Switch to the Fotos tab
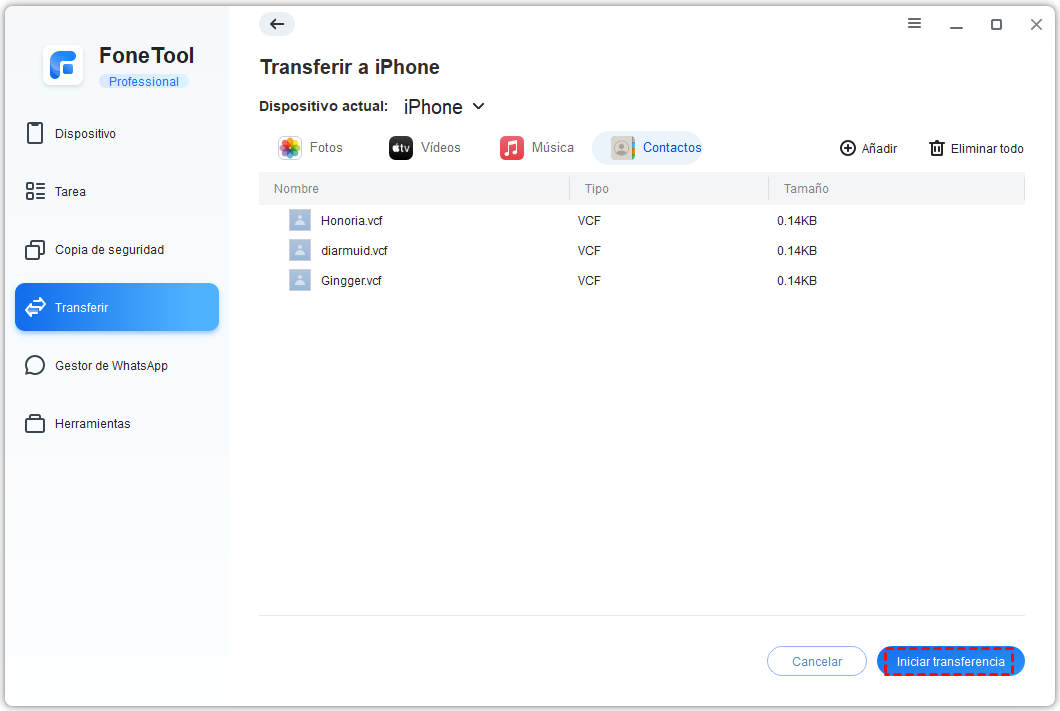 (311, 148)
